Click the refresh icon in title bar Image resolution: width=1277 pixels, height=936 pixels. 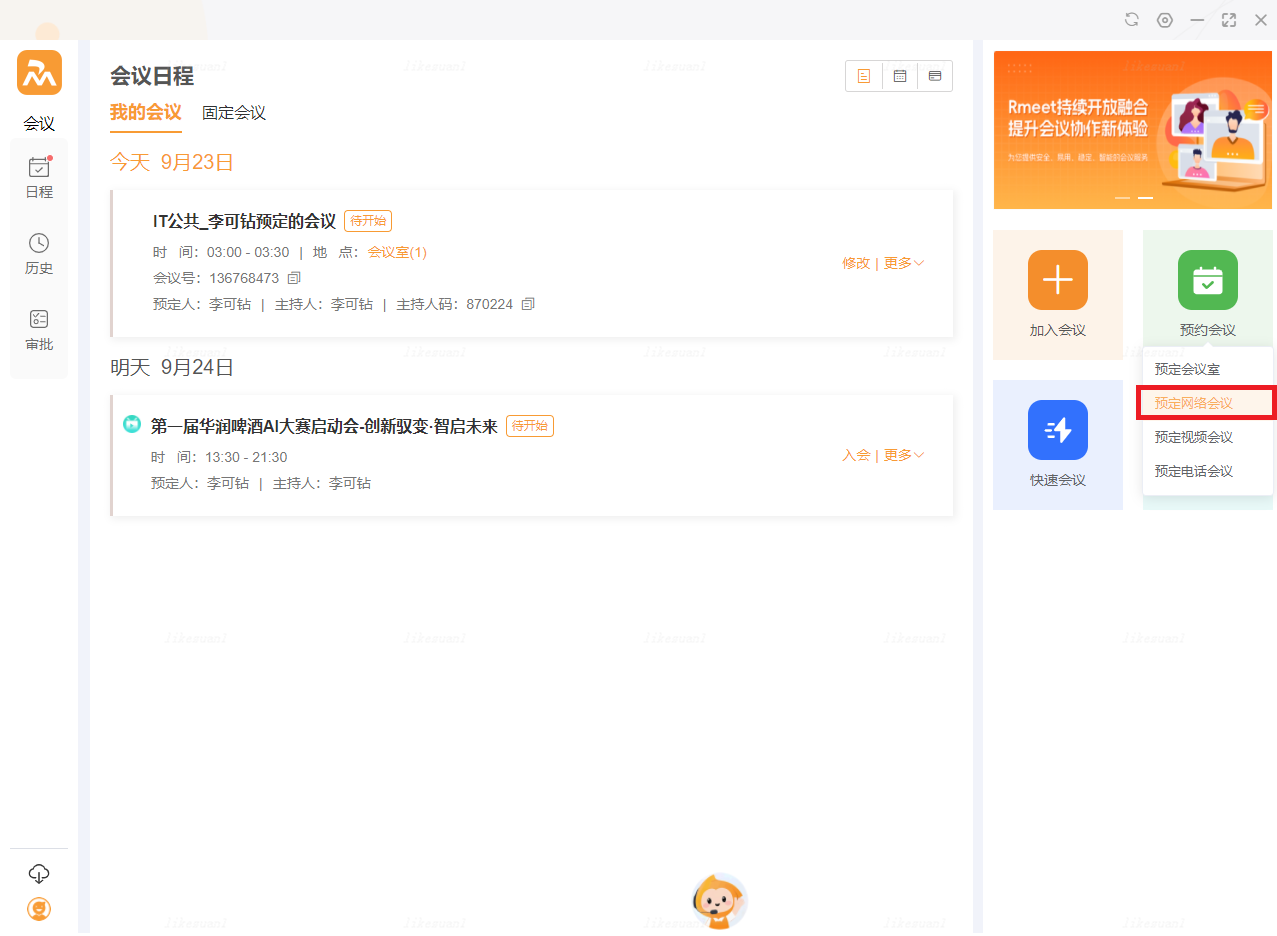pos(1132,20)
